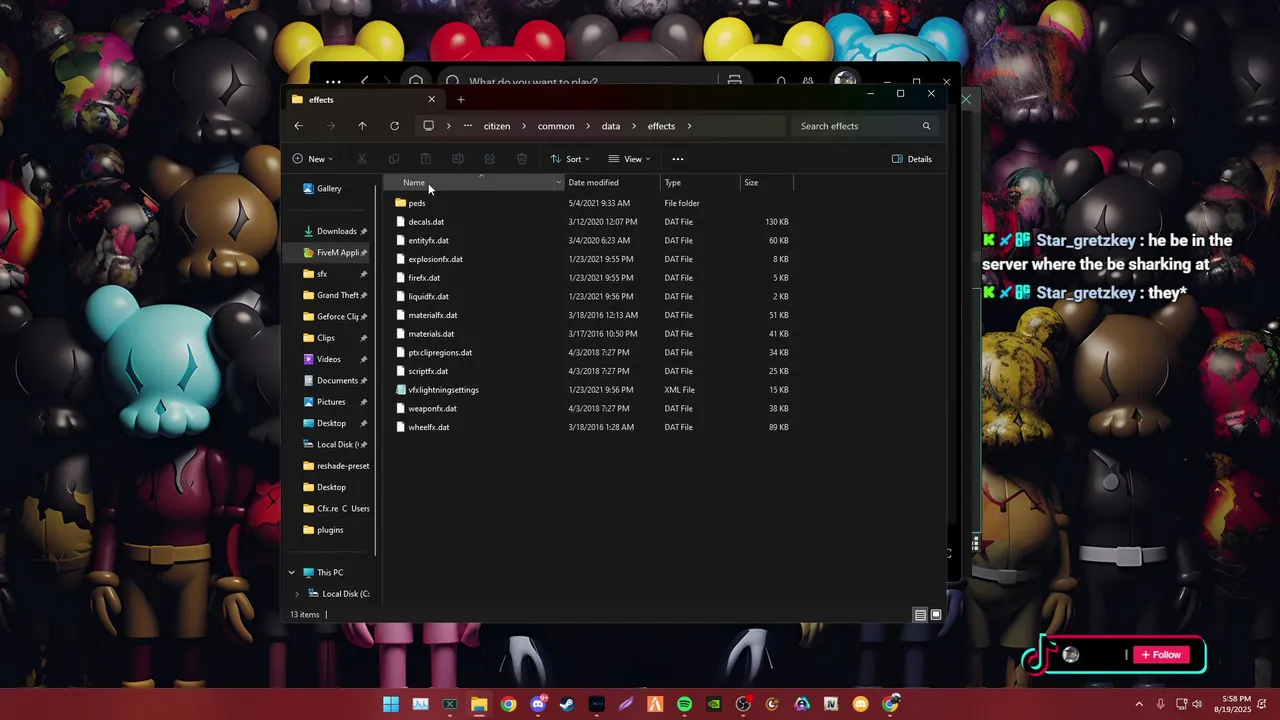The image size is (1280, 720).
Task: Navigate to citizen breadcrumb
Action: [x=497, y=126]
